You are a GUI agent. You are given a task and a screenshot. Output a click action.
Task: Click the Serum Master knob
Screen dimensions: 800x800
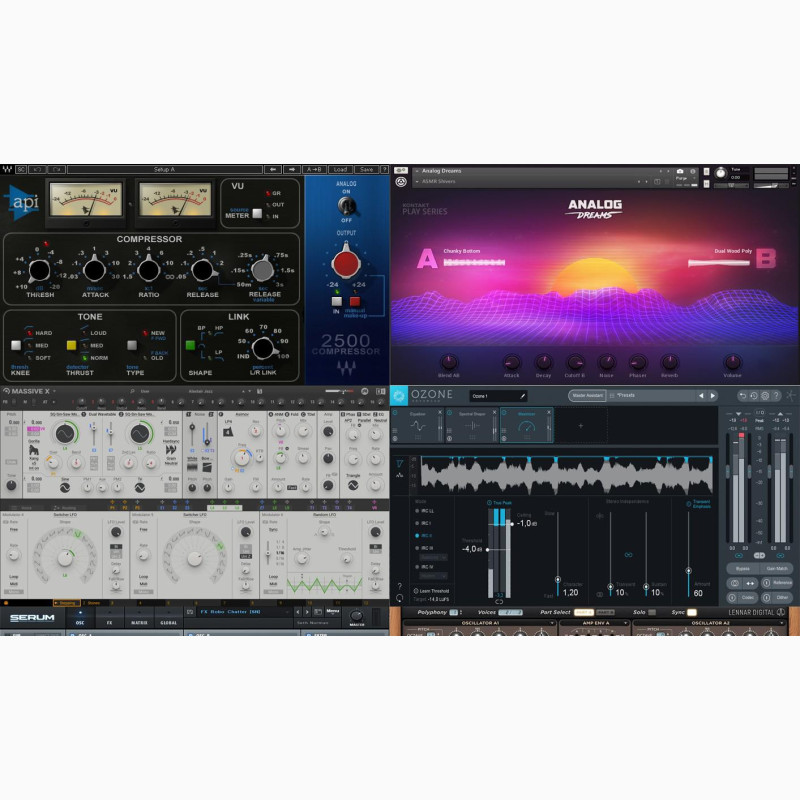pyautogui.click(x=357, y=615)
